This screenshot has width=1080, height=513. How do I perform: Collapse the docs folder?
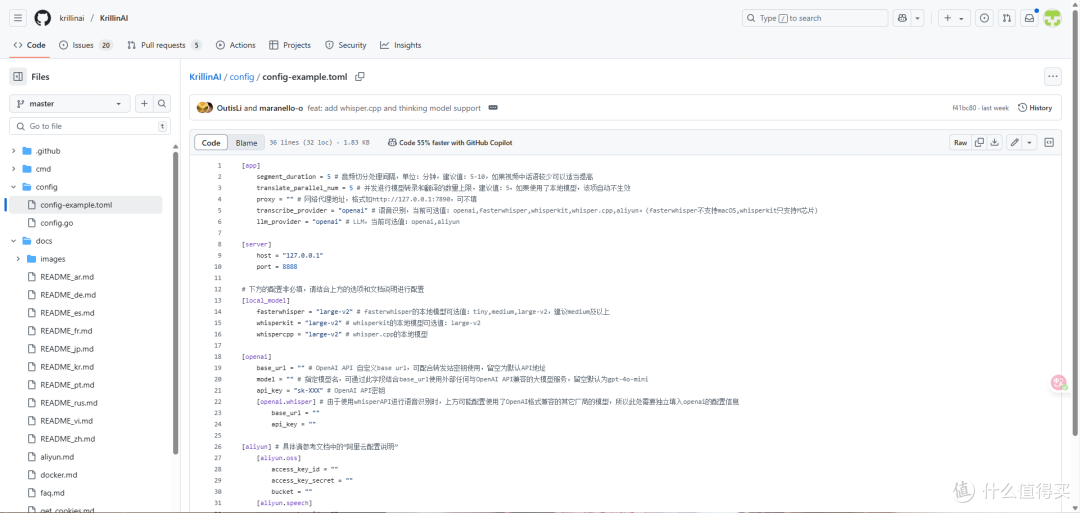(14, 241)
